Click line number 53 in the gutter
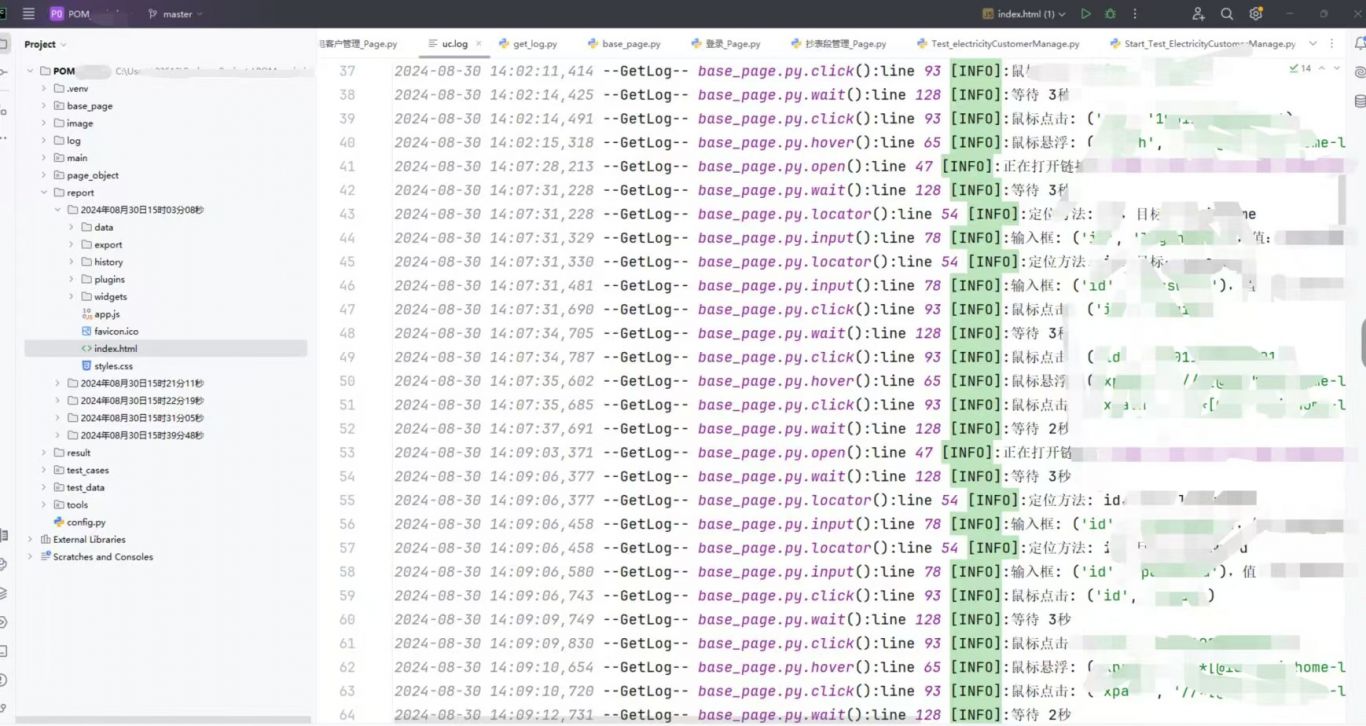 coord(347,452)
